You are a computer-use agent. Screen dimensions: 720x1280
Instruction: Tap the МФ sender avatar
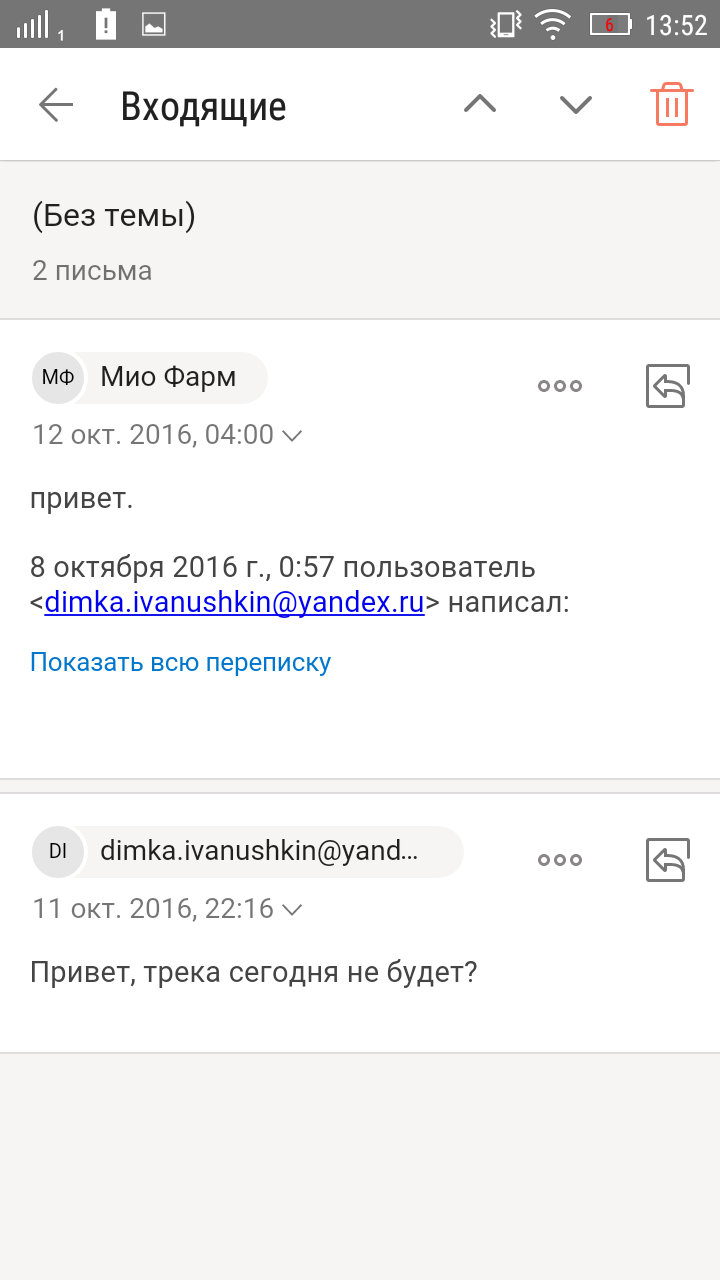click(x=57, y=378)
